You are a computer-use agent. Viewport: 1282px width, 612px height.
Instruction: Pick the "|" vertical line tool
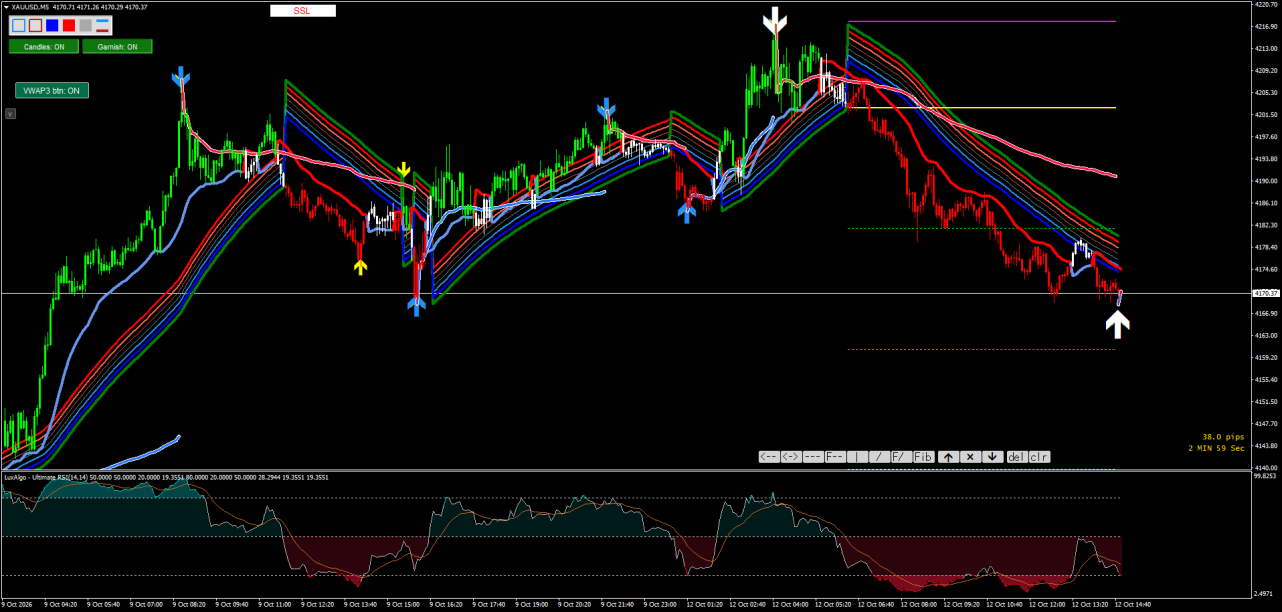pyautogui.click(x=857, y=457)
